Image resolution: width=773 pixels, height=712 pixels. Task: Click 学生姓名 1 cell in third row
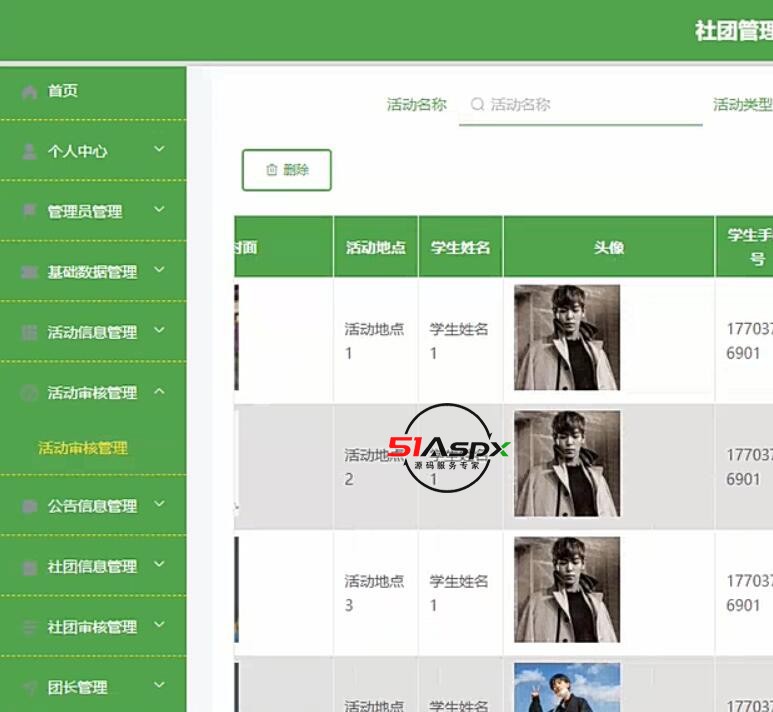[460, 593]
